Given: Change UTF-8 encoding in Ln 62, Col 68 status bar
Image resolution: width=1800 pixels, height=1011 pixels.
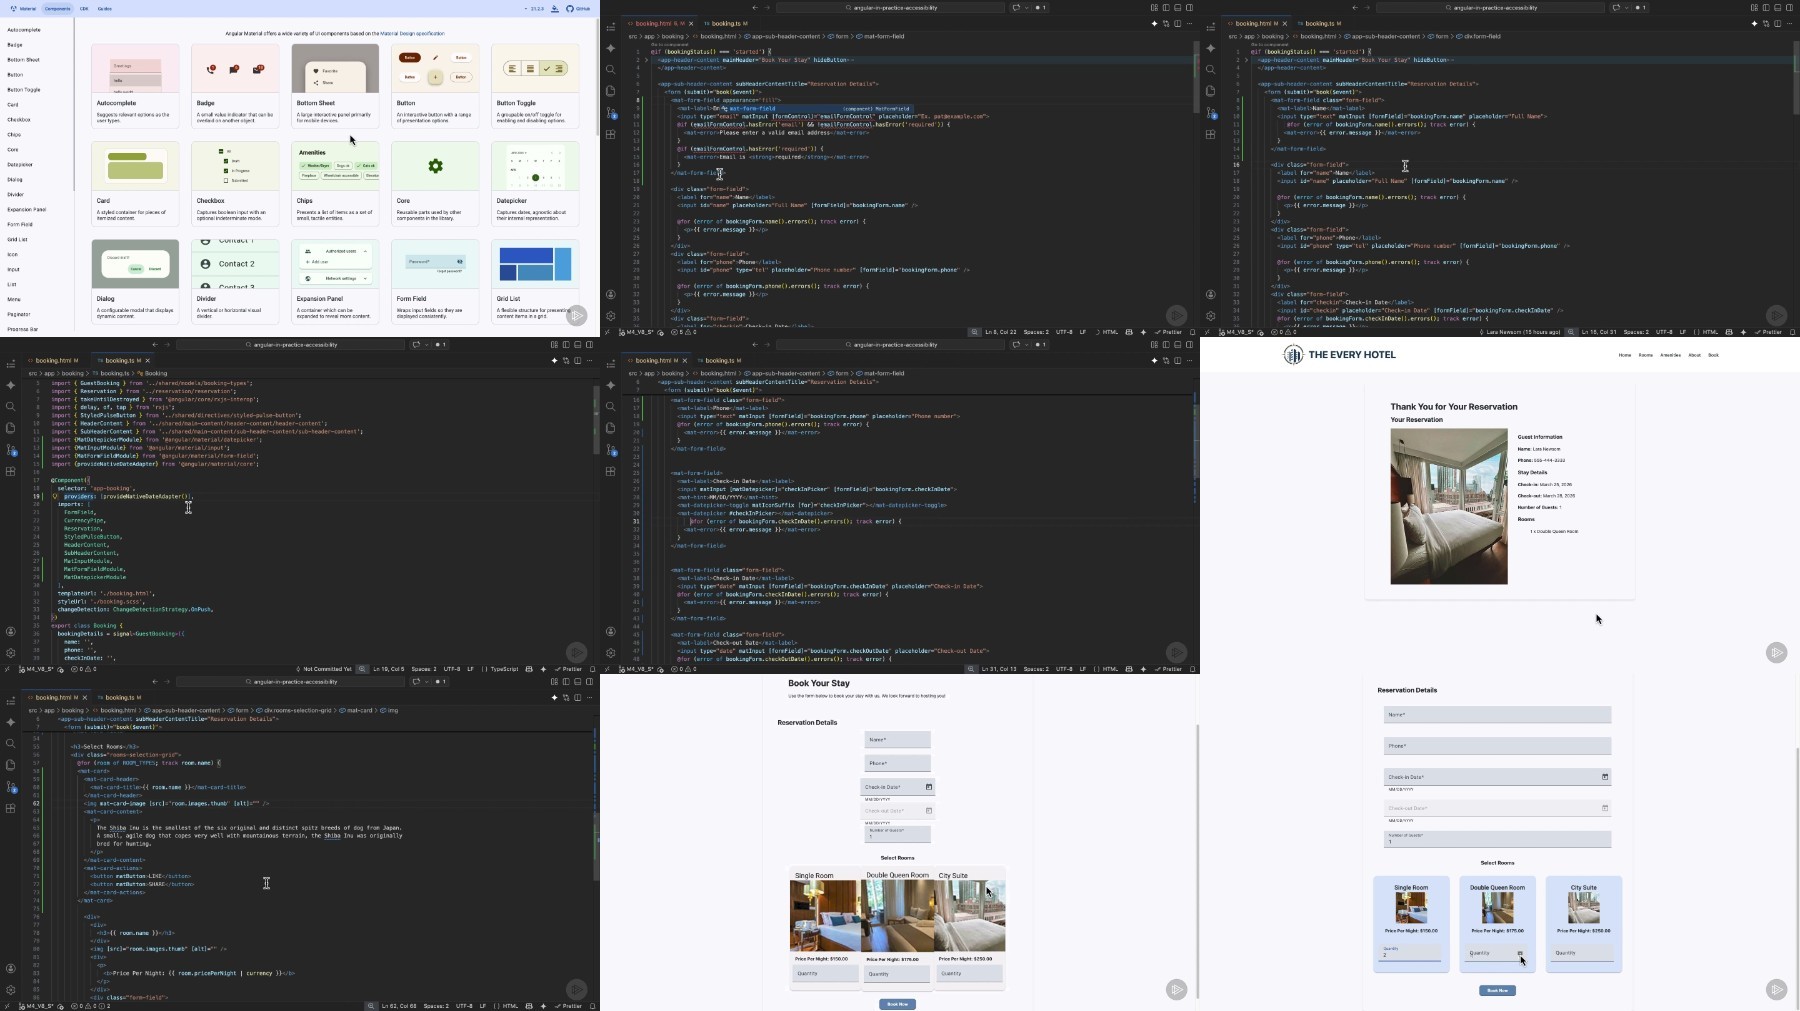Looking at the screenshot, I should point(464,1006).
